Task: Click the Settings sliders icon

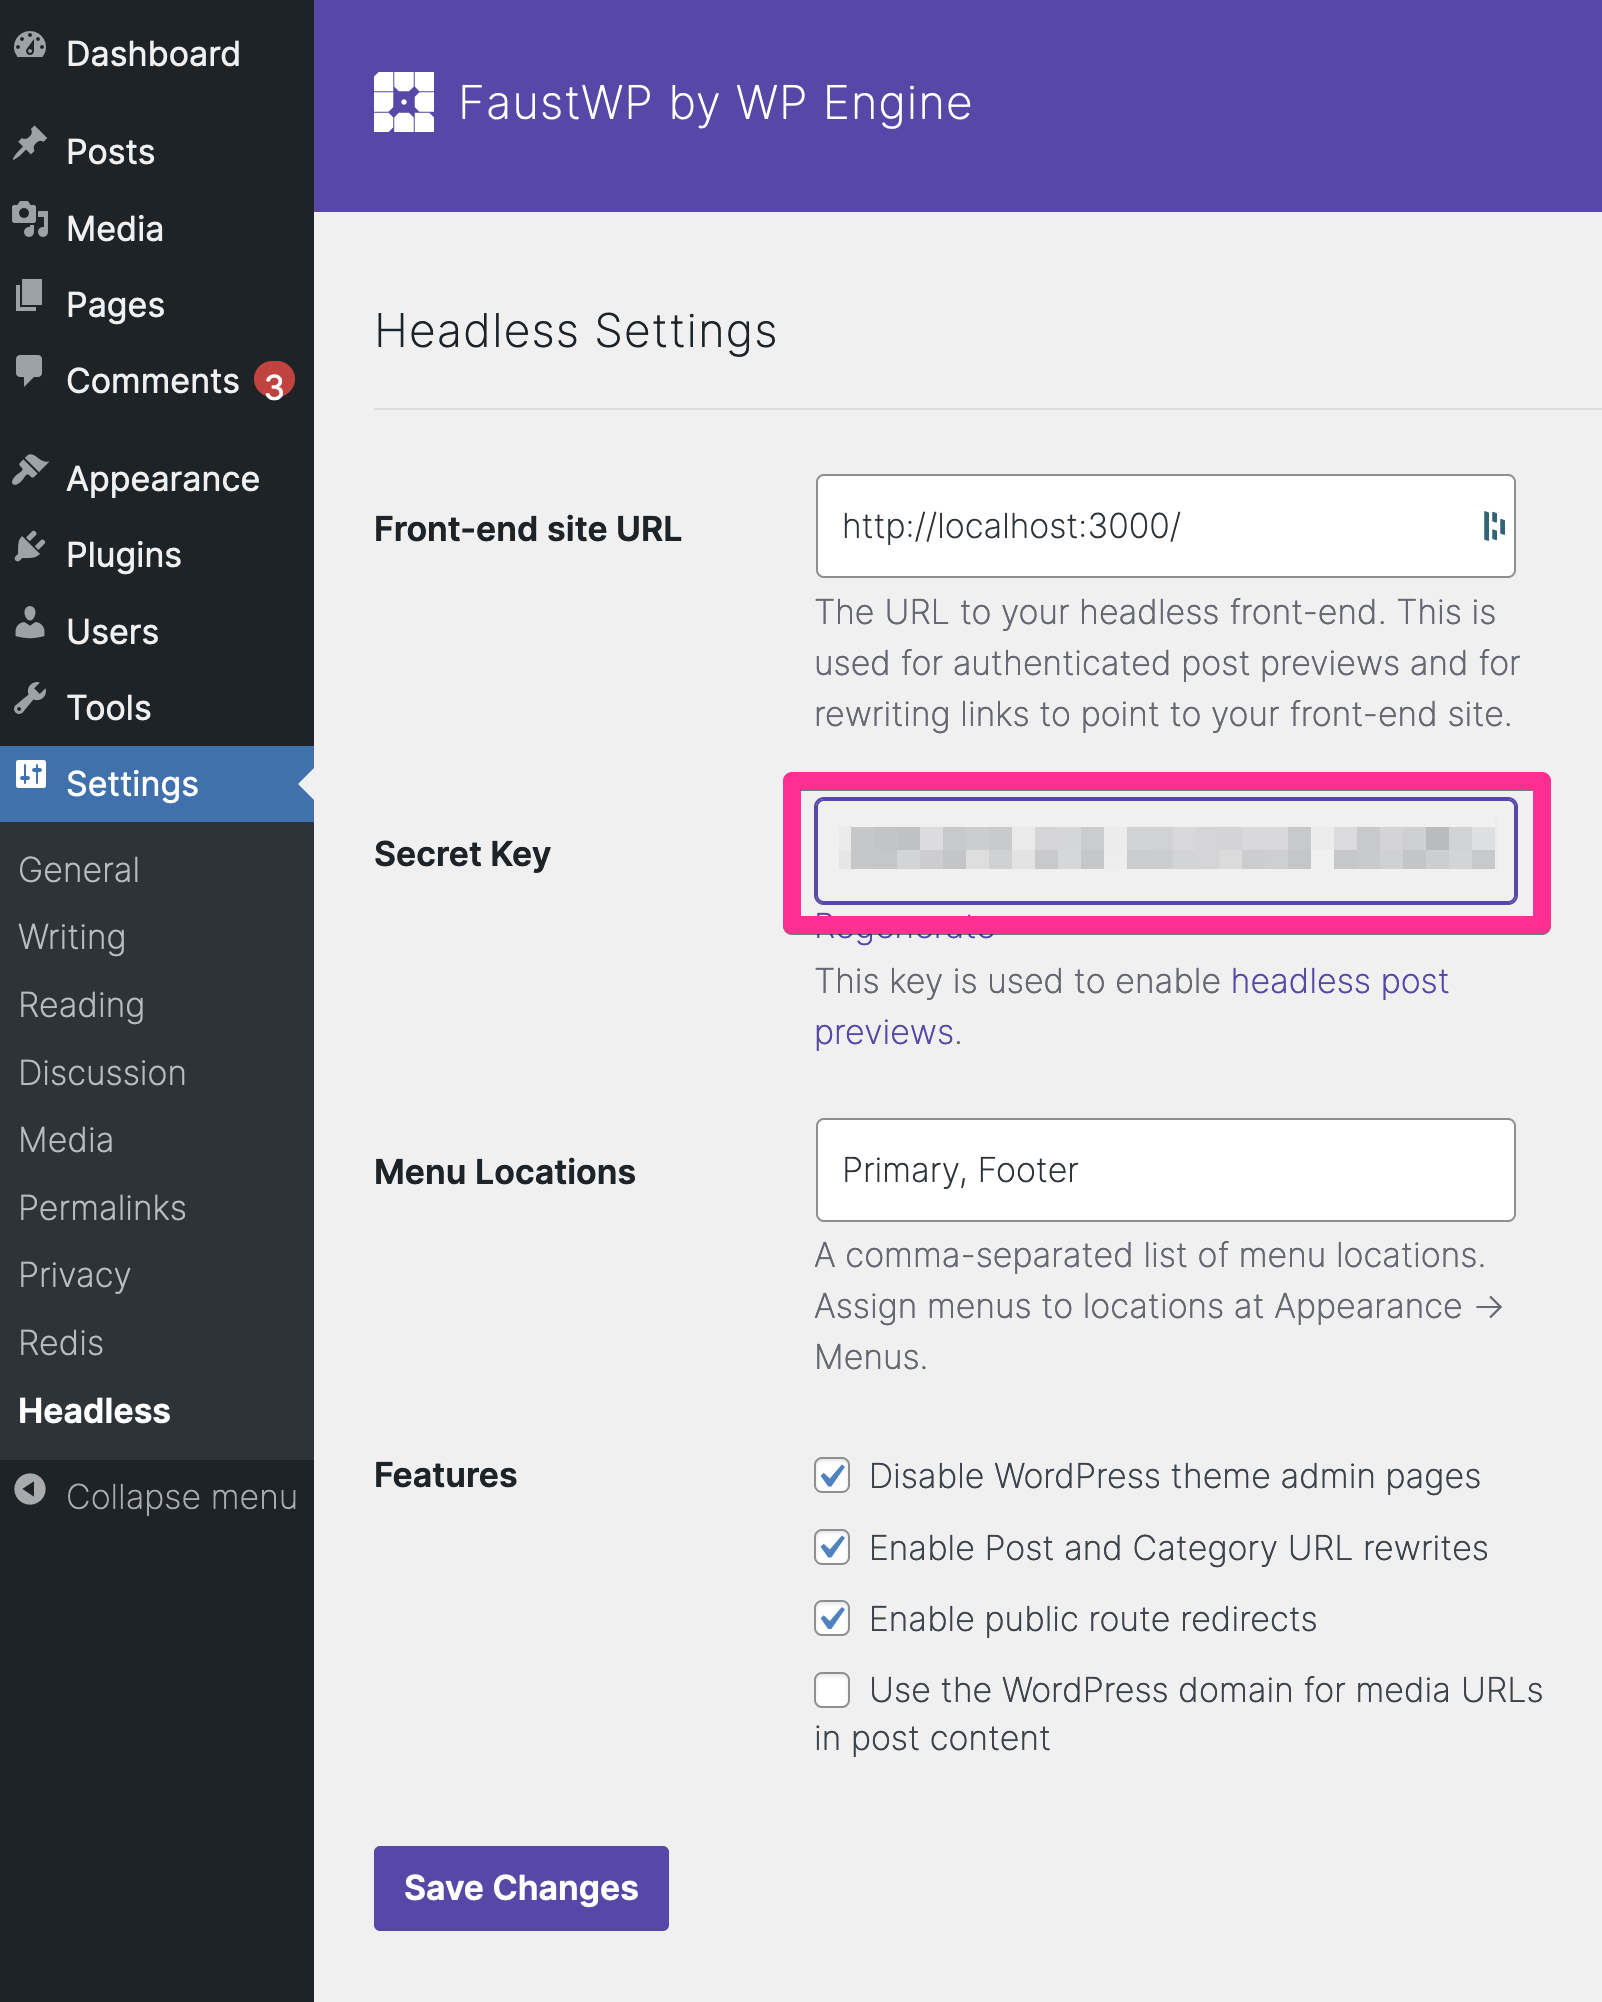Action: 31,774
